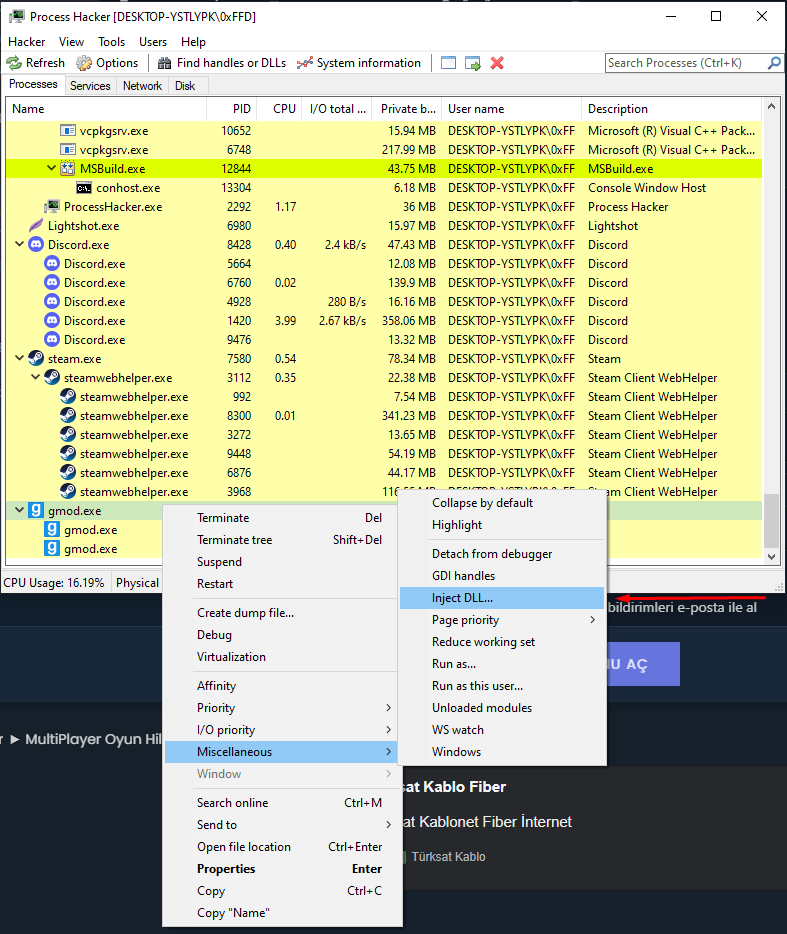
Task: Sort by the PID column header
Action: click(241, 109)
